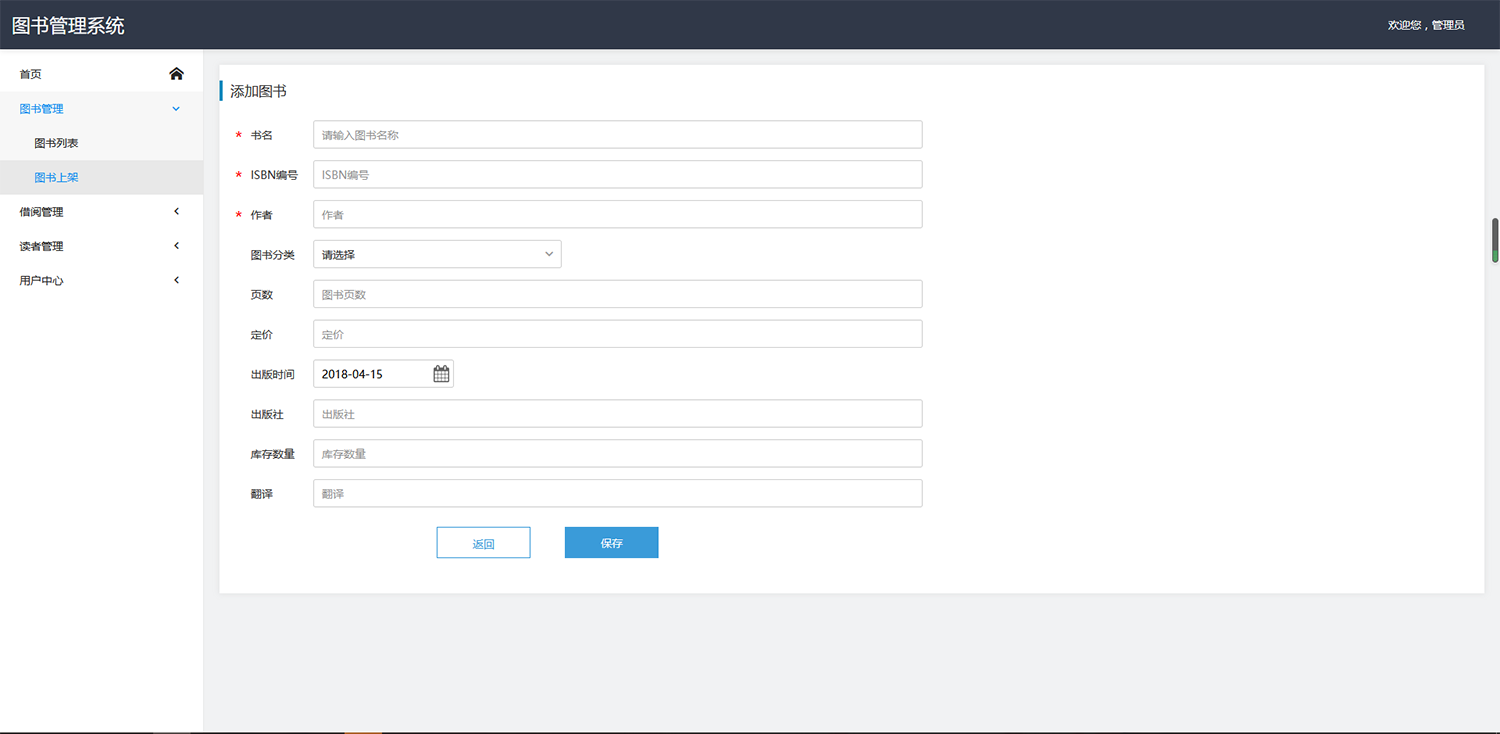Click the 添加图书 heading text

coord(258,91)
